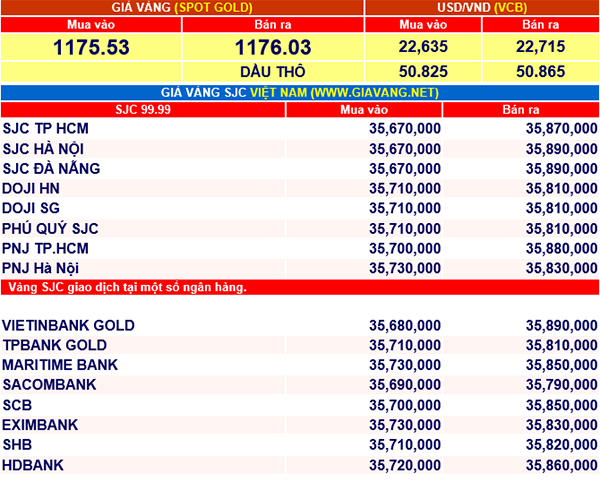This screenshot has height=482, width=600.
Task: Click the PNJ TP.HCM row label
Action: [x=46, y=248]
